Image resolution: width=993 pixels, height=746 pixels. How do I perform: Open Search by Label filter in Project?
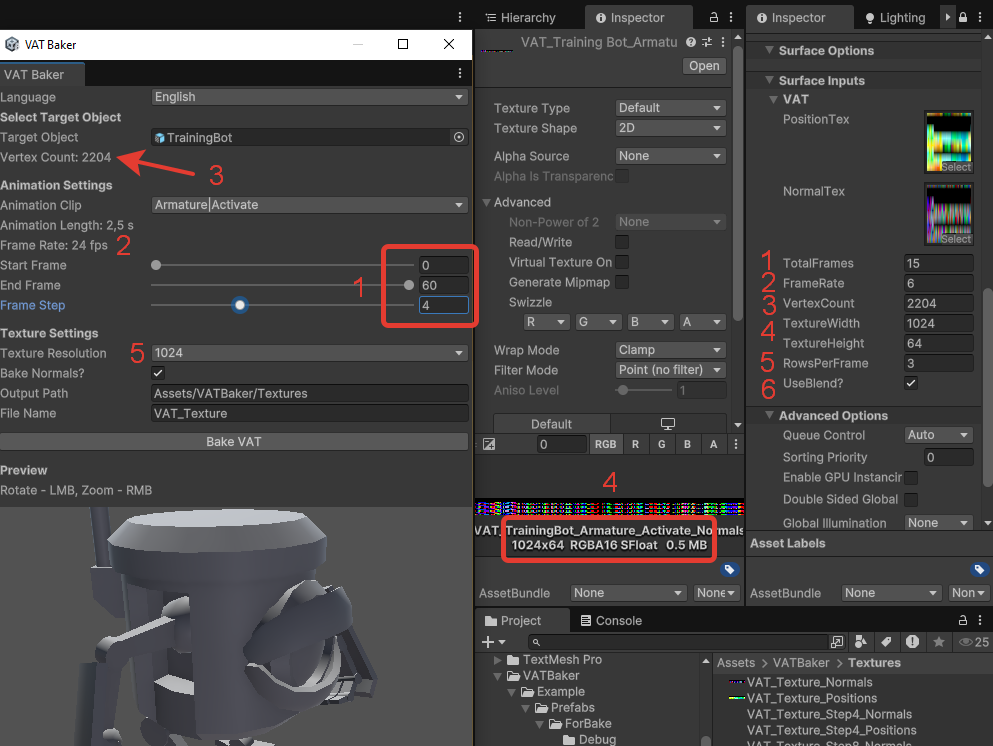click(x=886, y=642)
